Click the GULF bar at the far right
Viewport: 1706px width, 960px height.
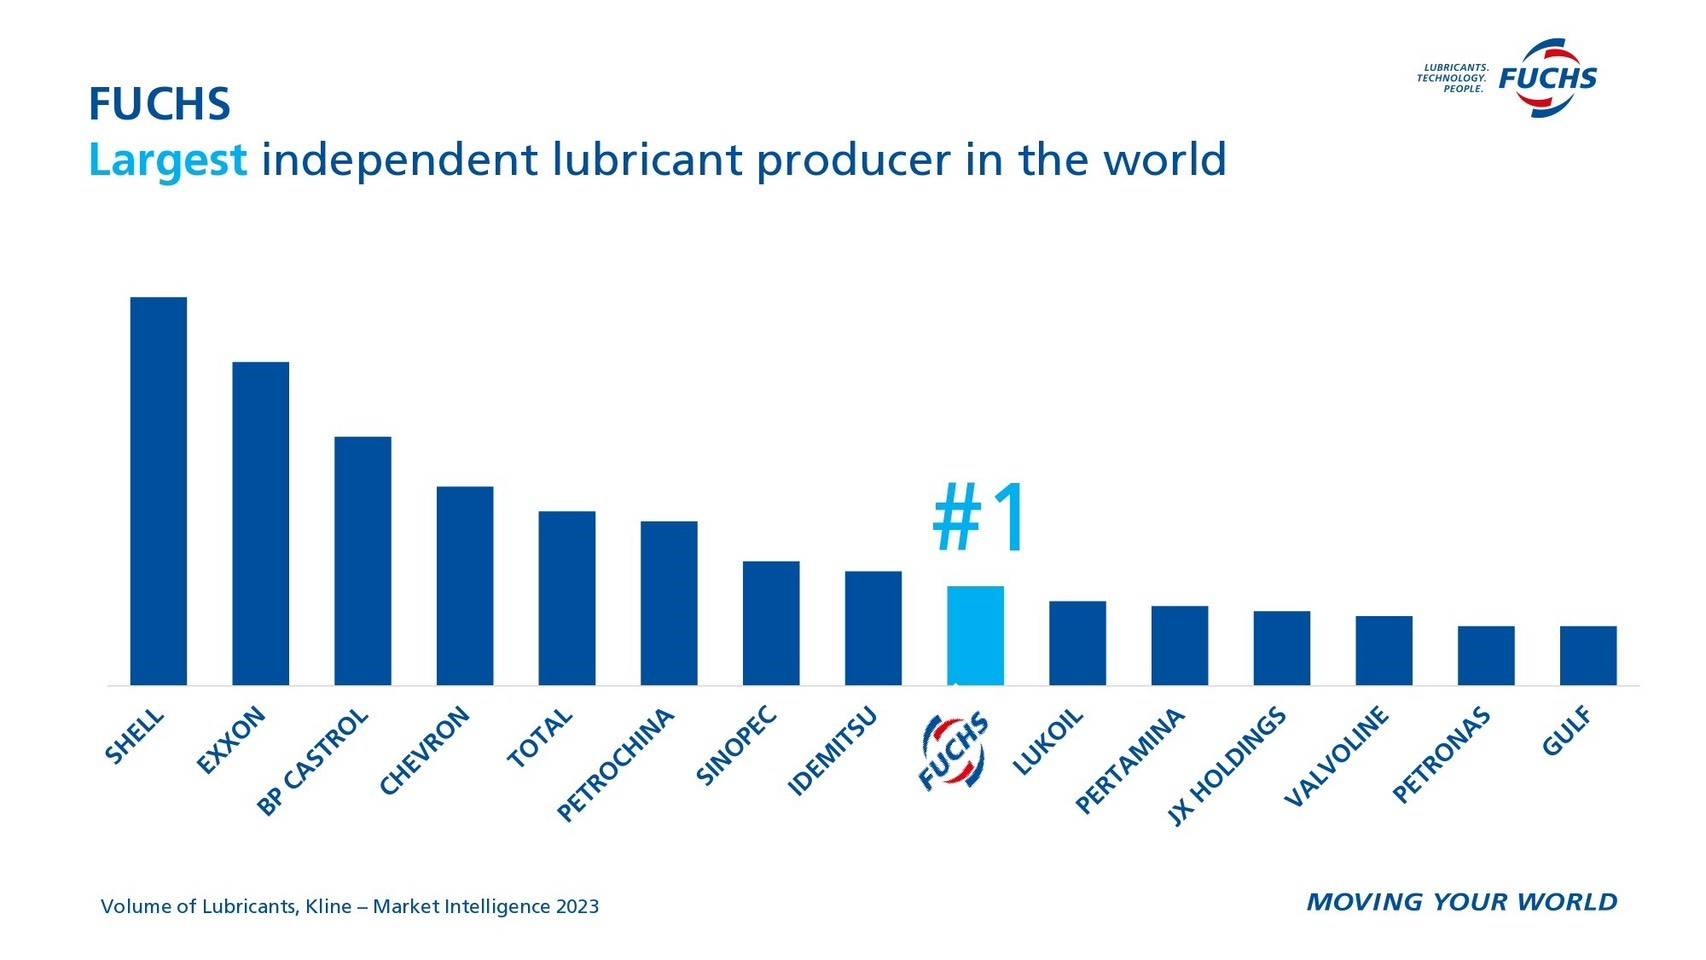pyautogui.click(x=1587, y=655)
